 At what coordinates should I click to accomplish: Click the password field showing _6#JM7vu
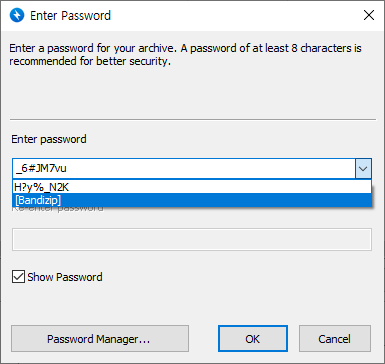click(184, 169)
